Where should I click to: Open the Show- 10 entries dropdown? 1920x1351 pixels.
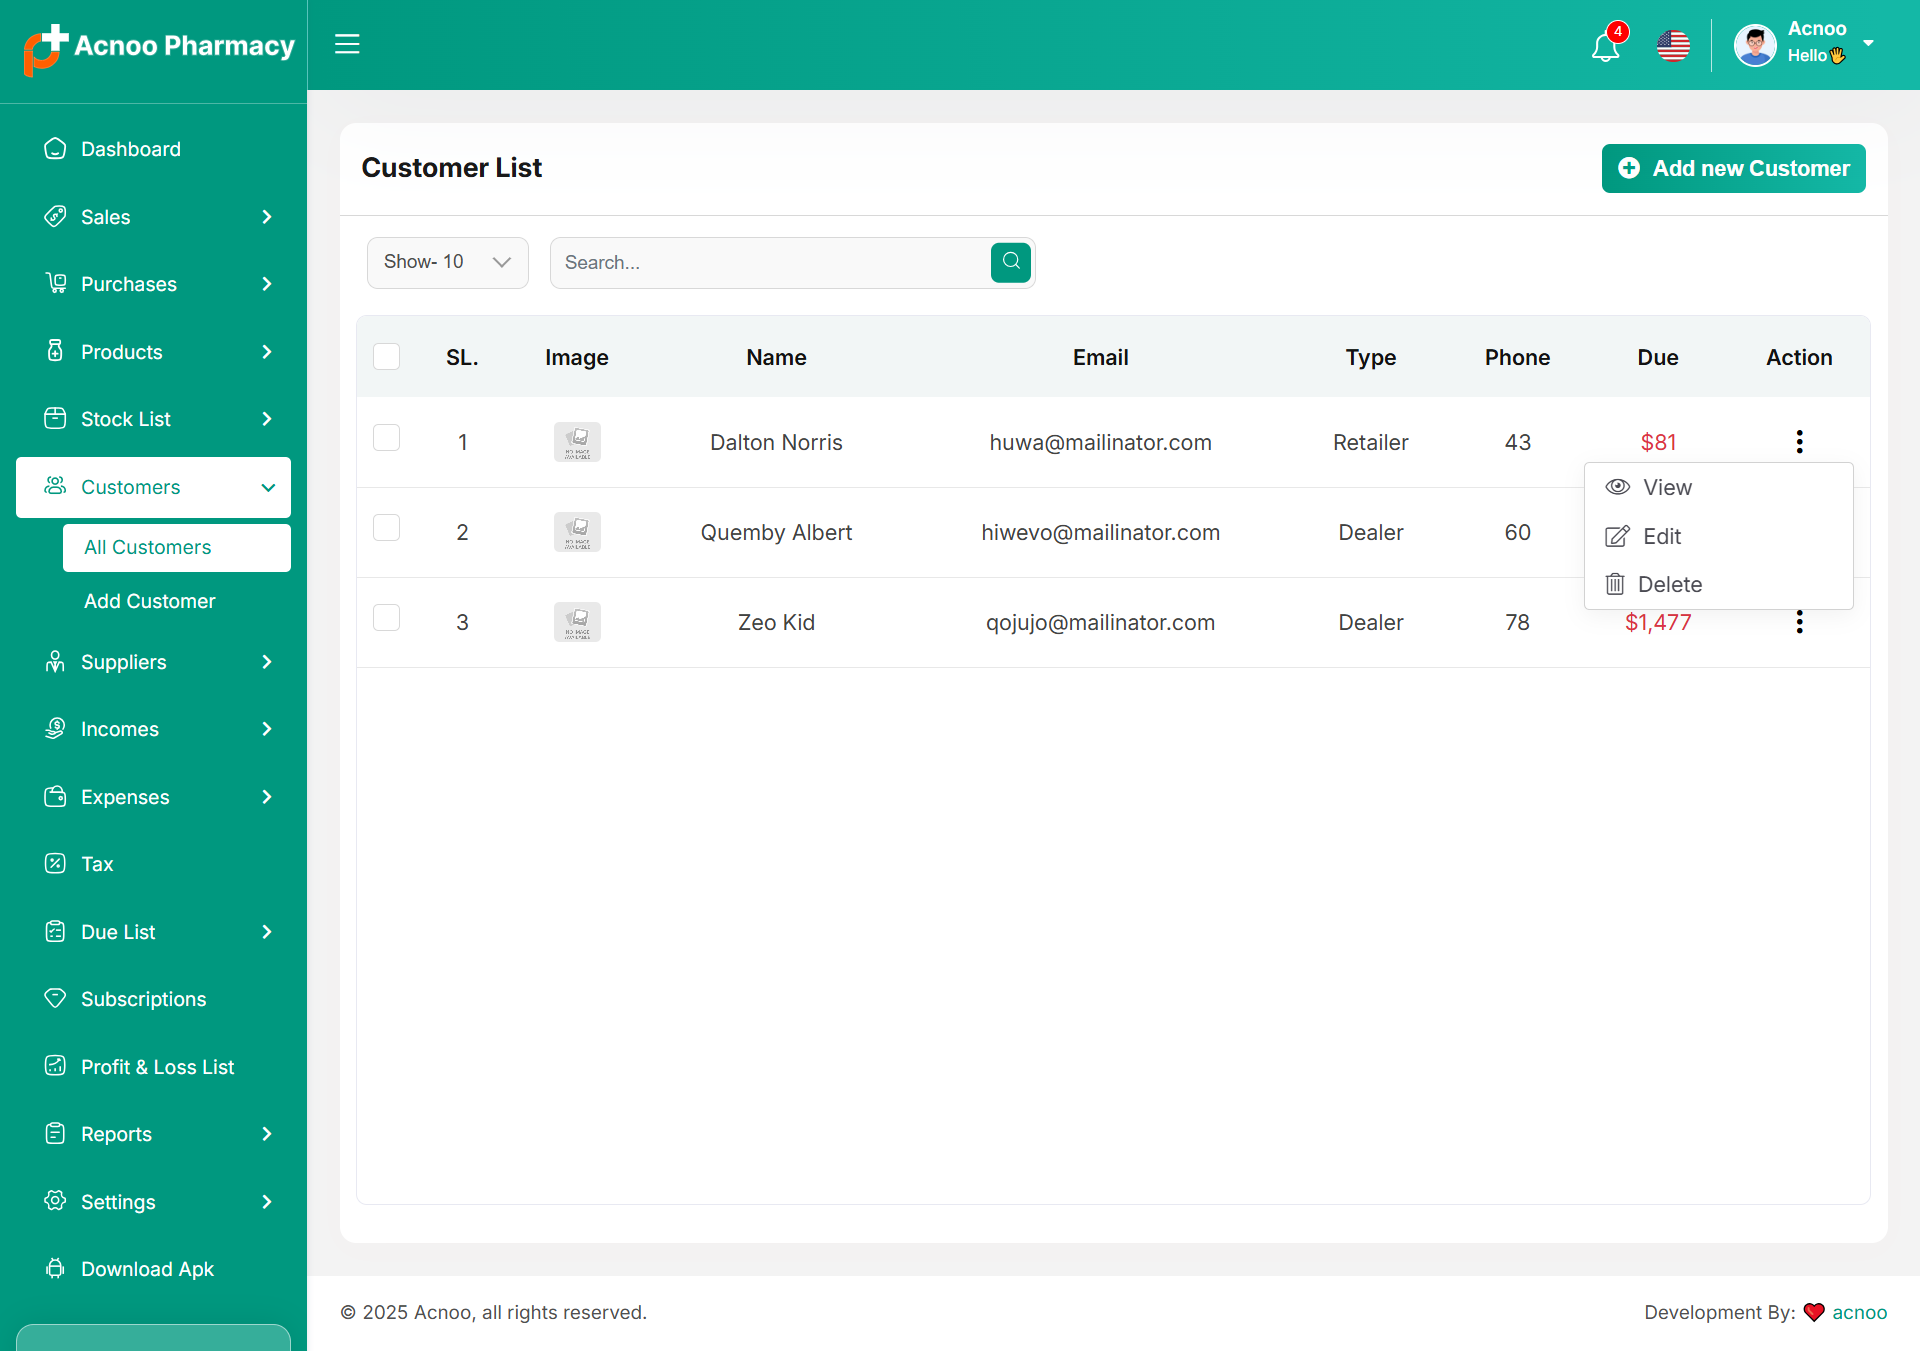pos(447,262)
